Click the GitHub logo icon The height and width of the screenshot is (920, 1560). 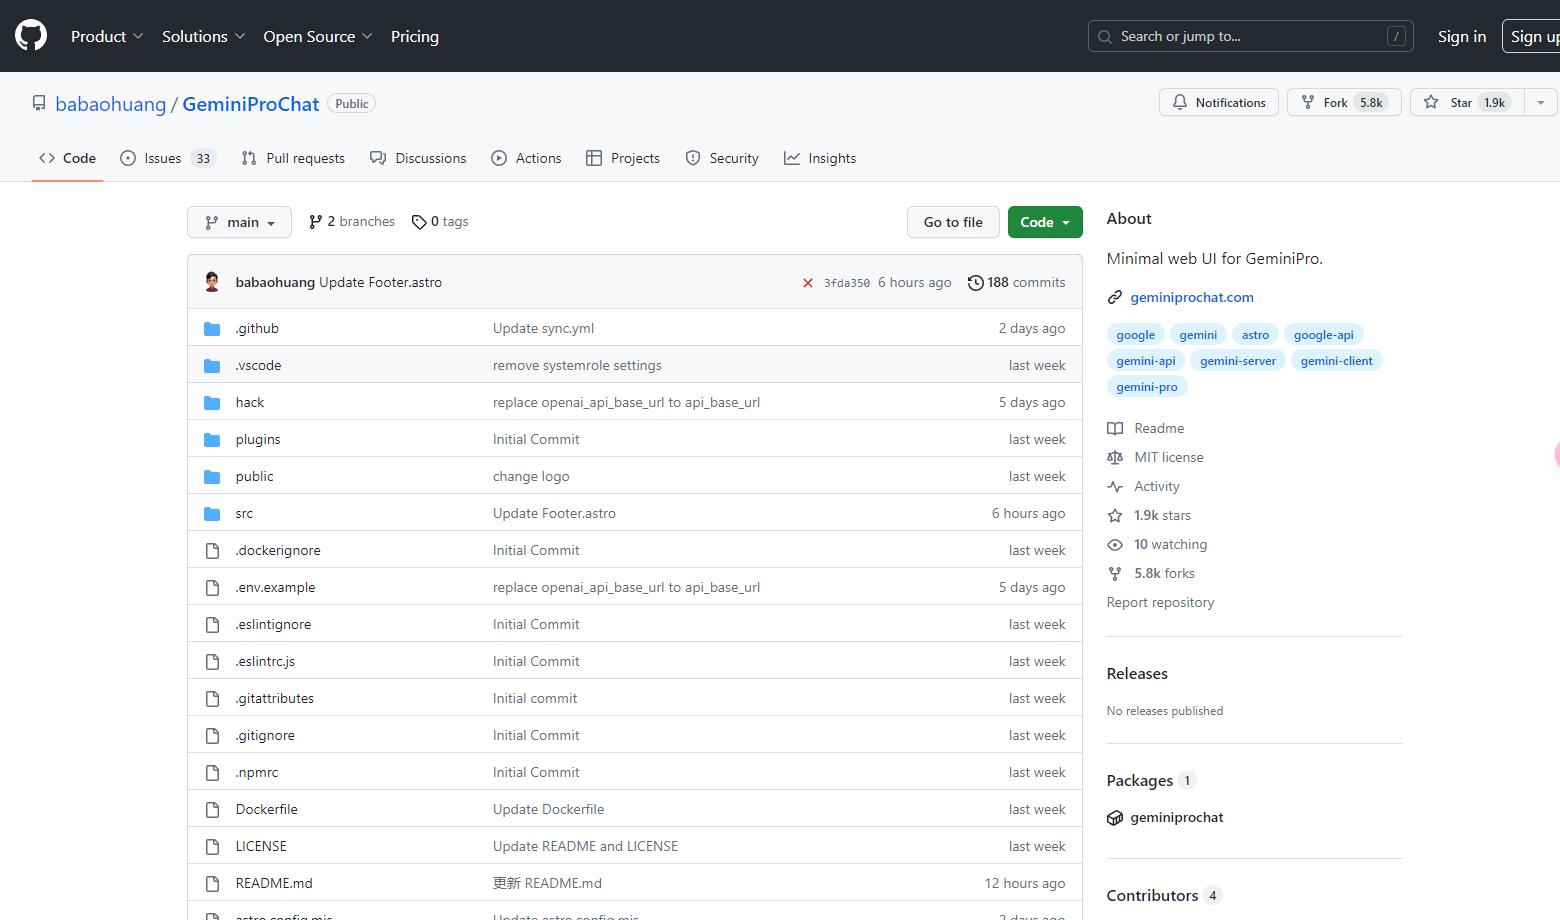pos(31,36)
